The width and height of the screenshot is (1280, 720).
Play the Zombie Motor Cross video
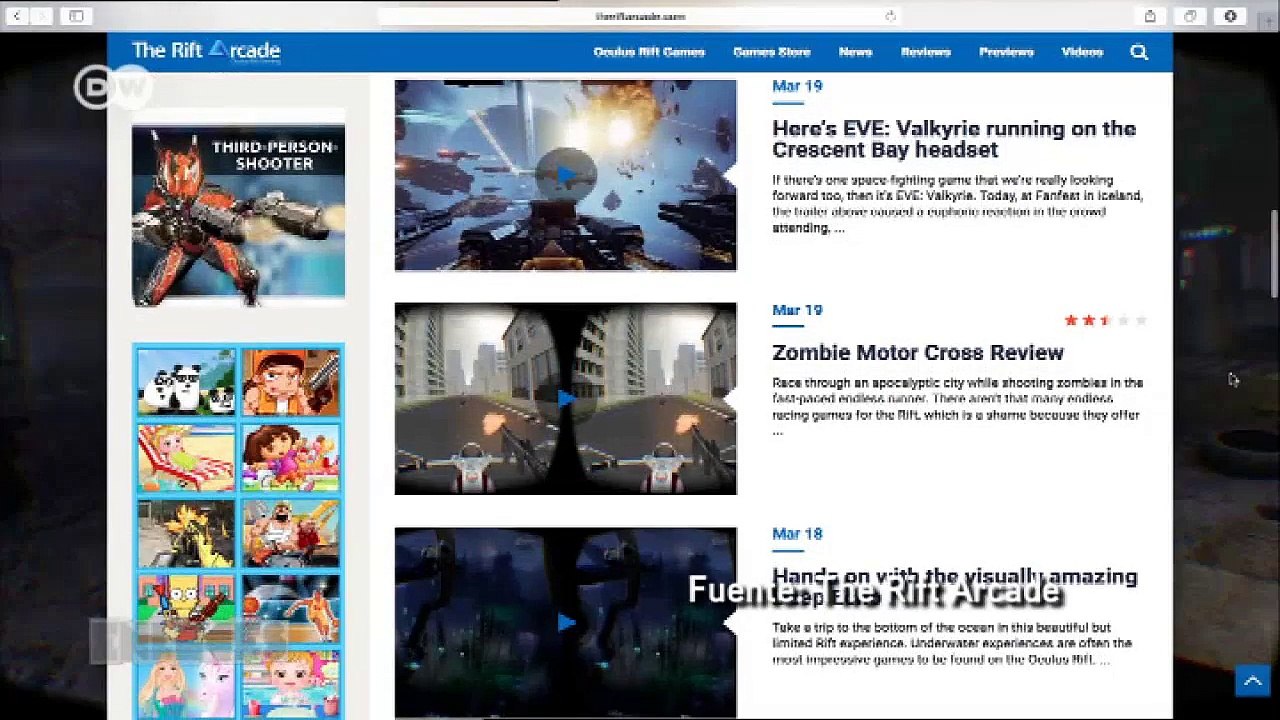[x=566, y=398]
